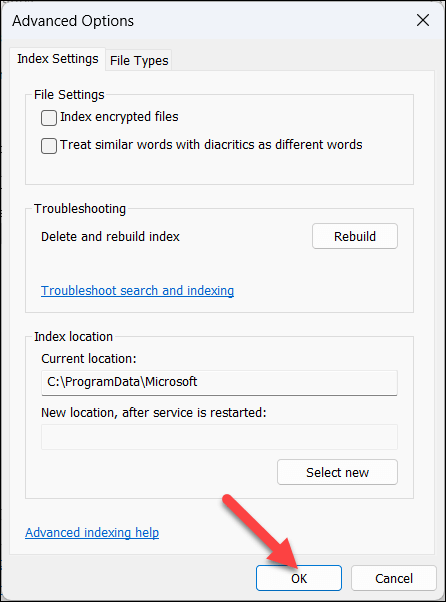Click the Rebuild button
This screenshot has width=446, height=602.
tap(355, 236)
